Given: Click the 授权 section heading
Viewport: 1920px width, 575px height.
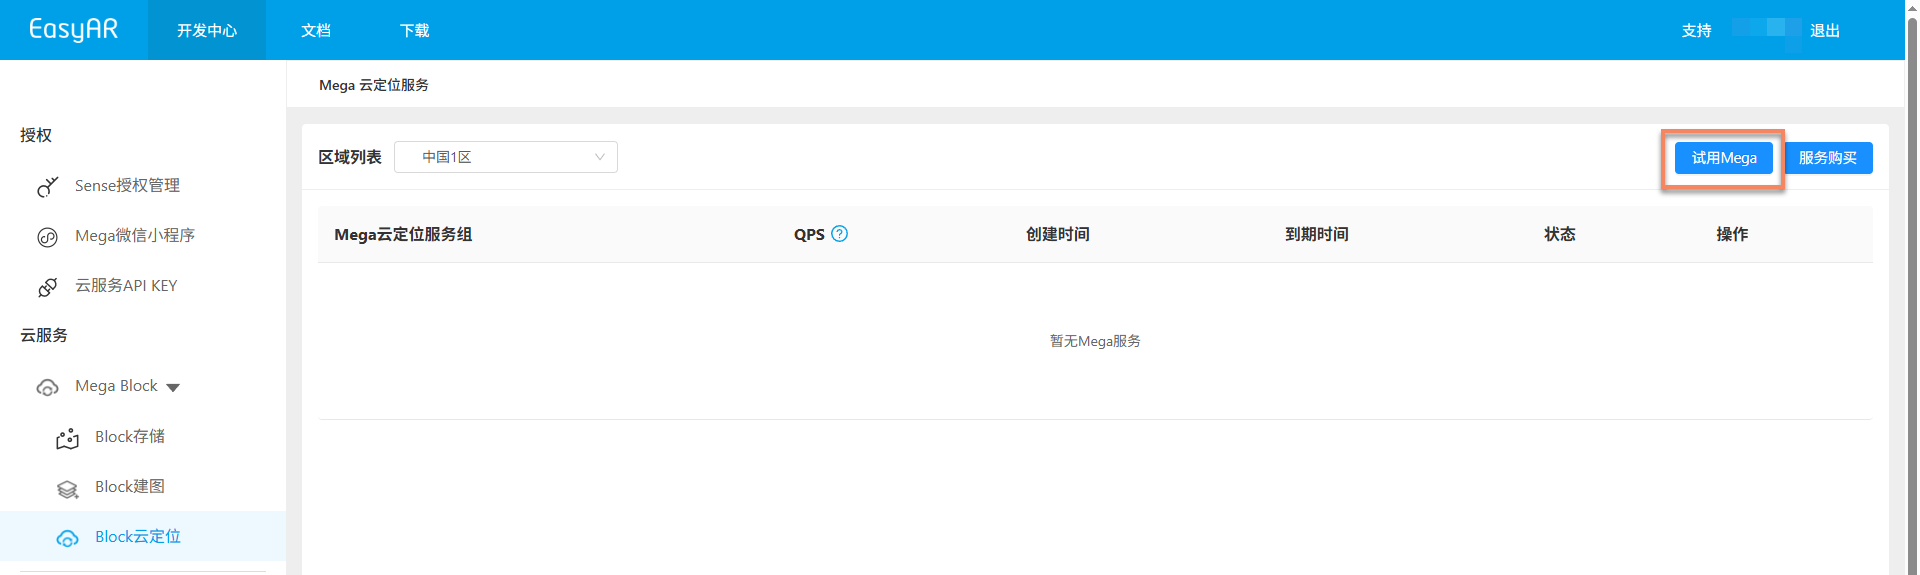Looking at the screenshot, I should [x=36, y=135].
